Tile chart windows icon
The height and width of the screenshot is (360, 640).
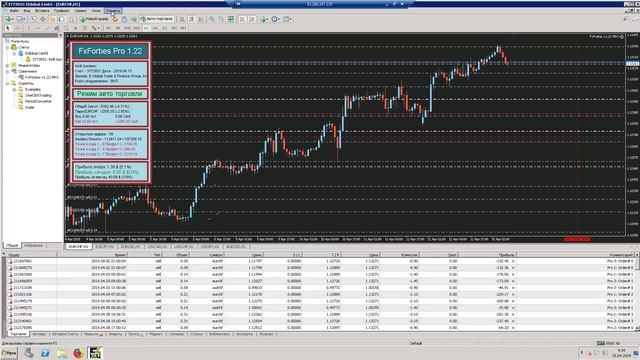coord(231,19)
